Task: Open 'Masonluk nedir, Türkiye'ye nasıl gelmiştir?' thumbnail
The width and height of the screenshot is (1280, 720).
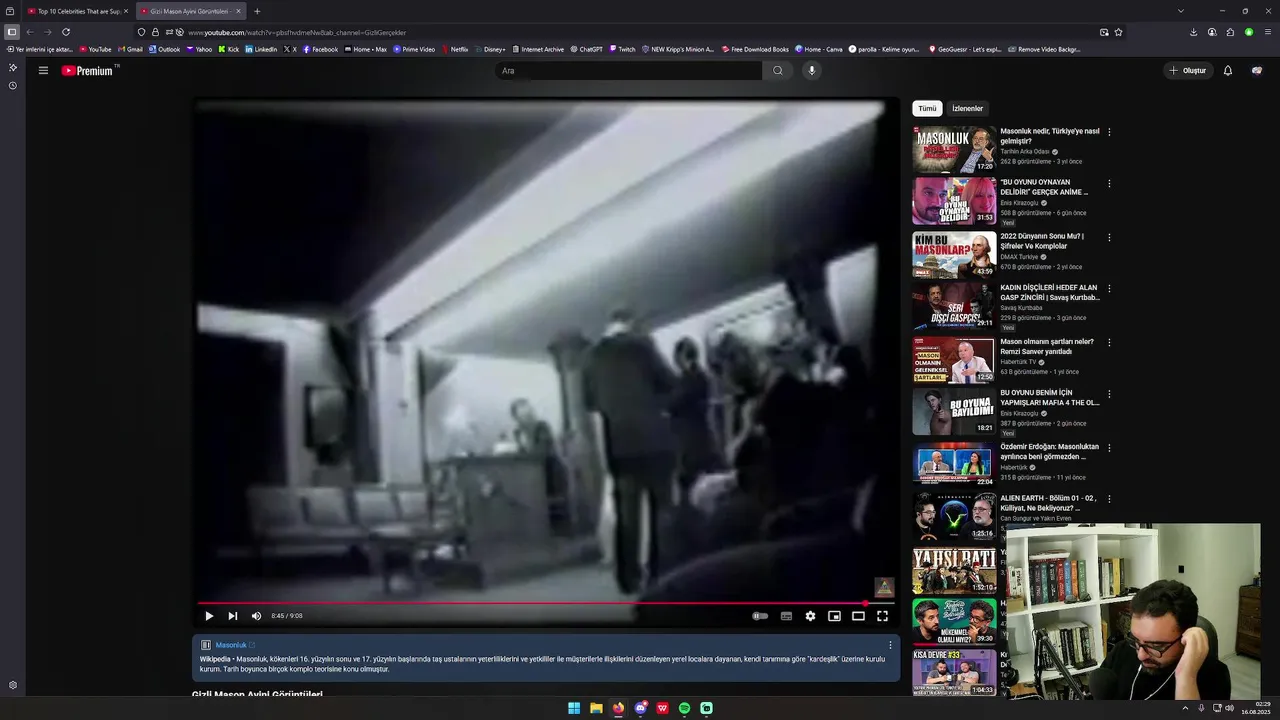Action: point(954,149)
